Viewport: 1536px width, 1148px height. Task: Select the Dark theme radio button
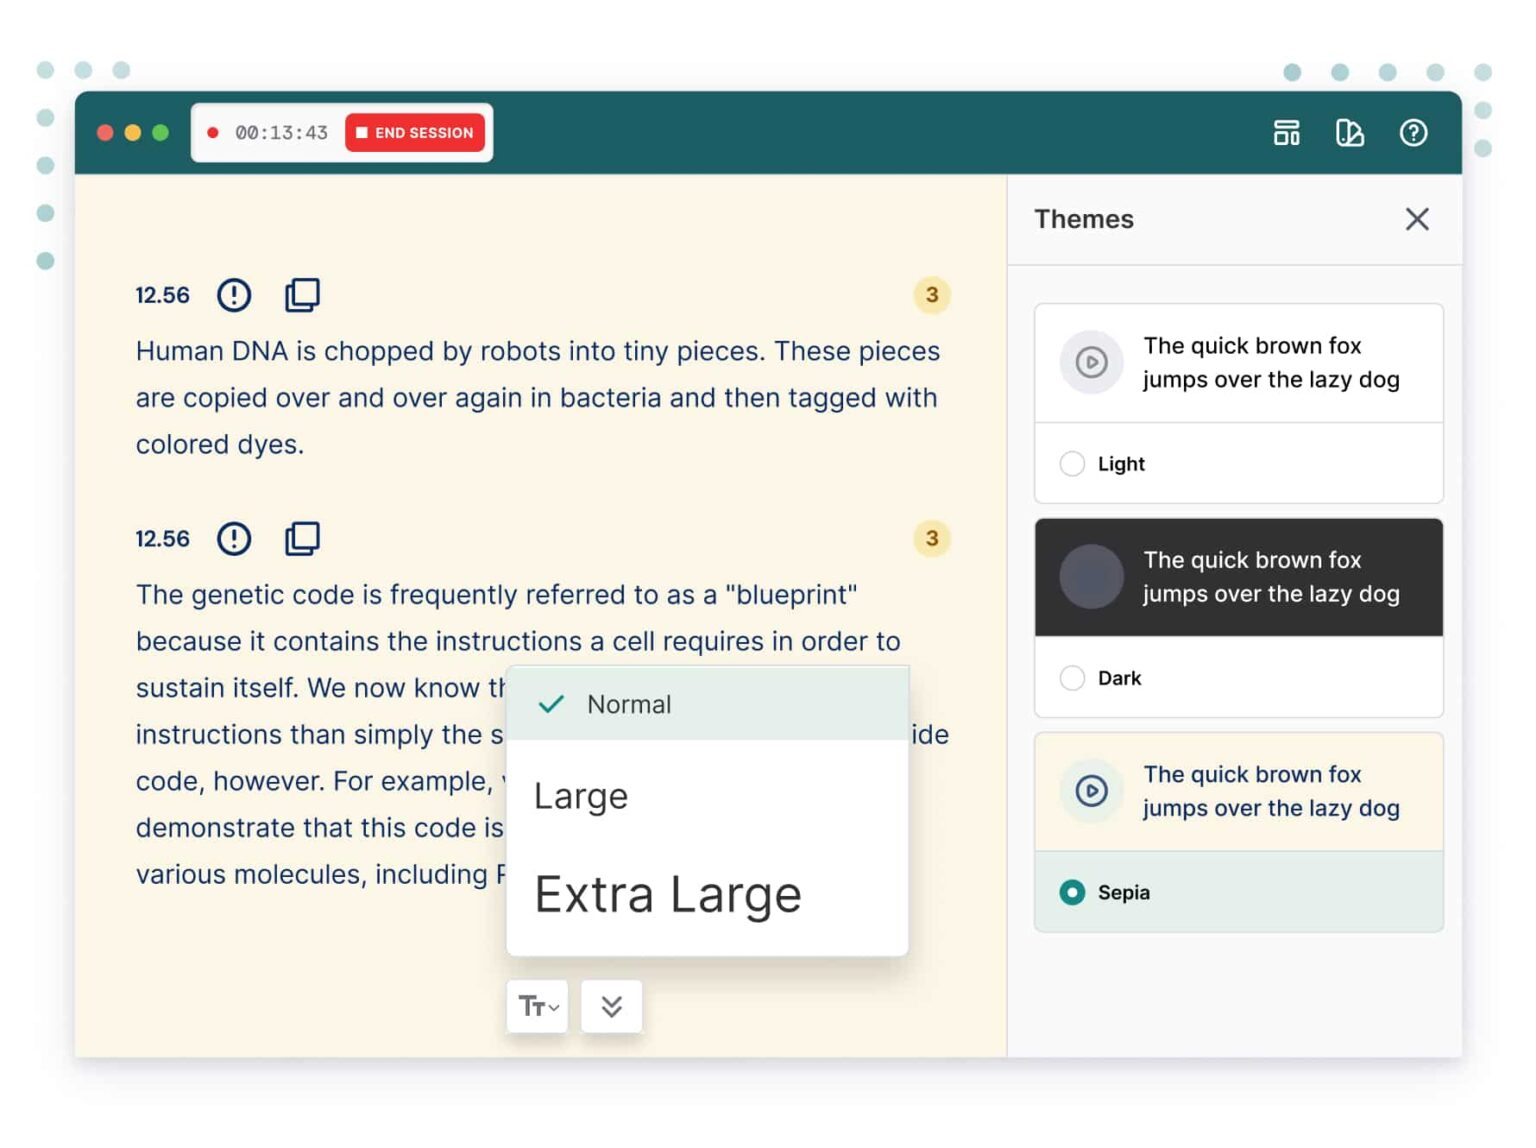point(1072,678)
